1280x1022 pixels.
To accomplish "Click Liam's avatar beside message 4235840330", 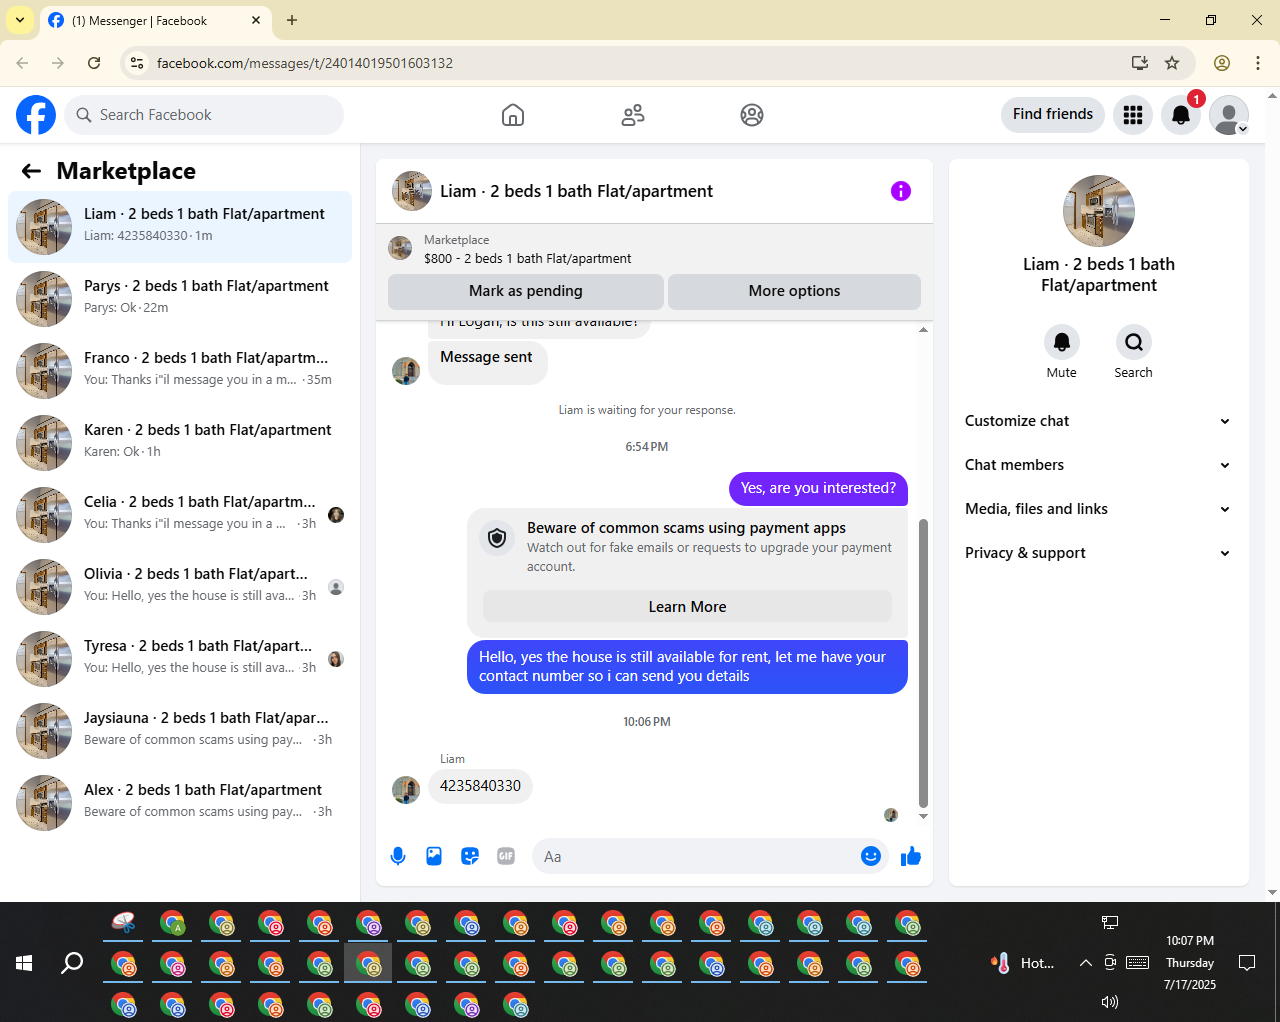I will pos(406,790).
